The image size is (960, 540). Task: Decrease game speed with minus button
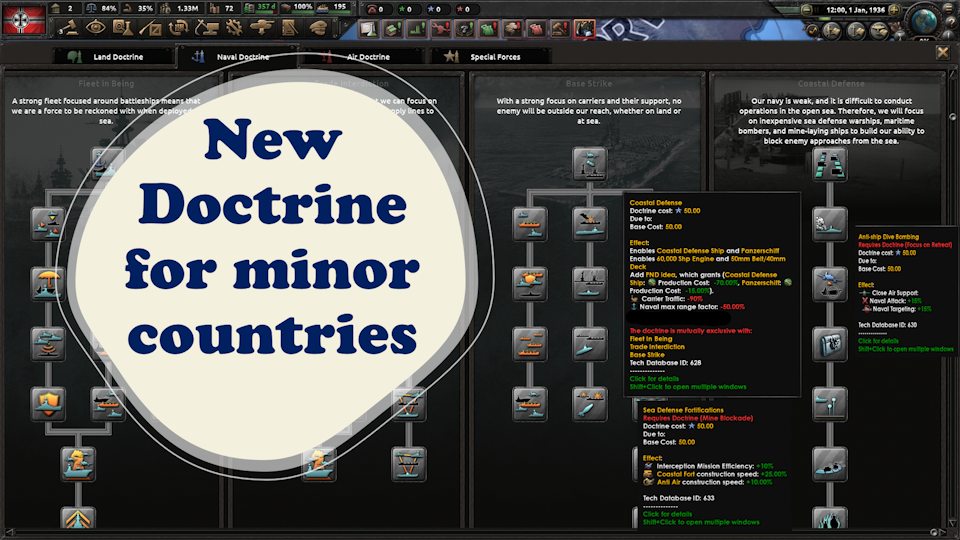click(806, 10)
